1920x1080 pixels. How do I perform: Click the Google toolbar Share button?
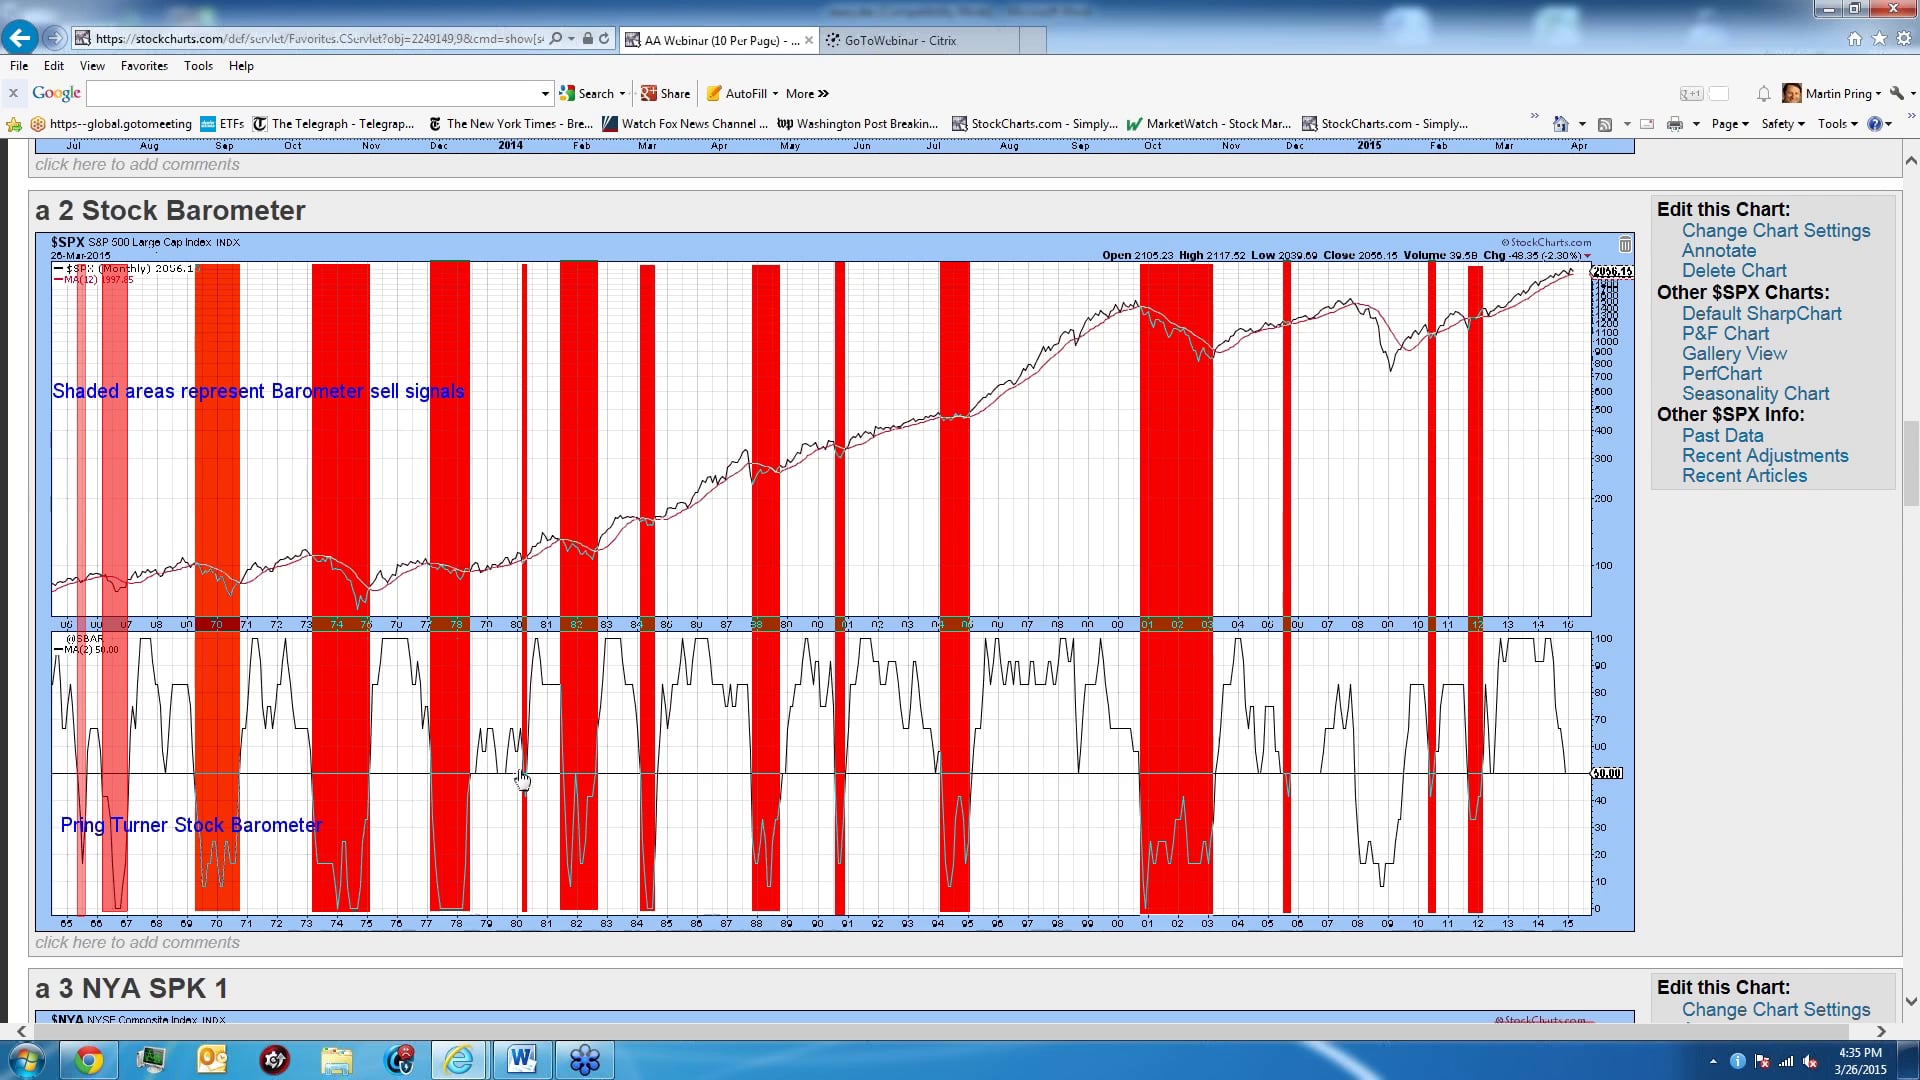point(666,93)
